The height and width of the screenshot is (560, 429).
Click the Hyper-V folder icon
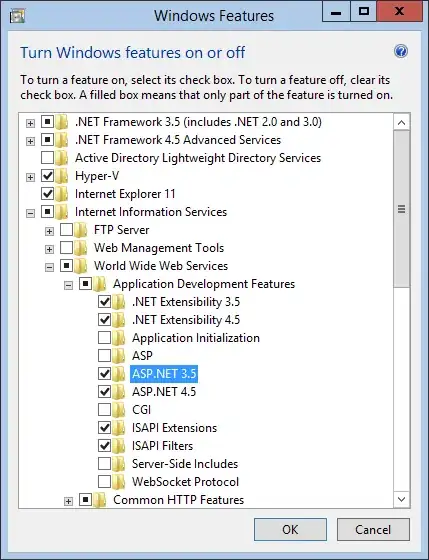pos(63,176)
